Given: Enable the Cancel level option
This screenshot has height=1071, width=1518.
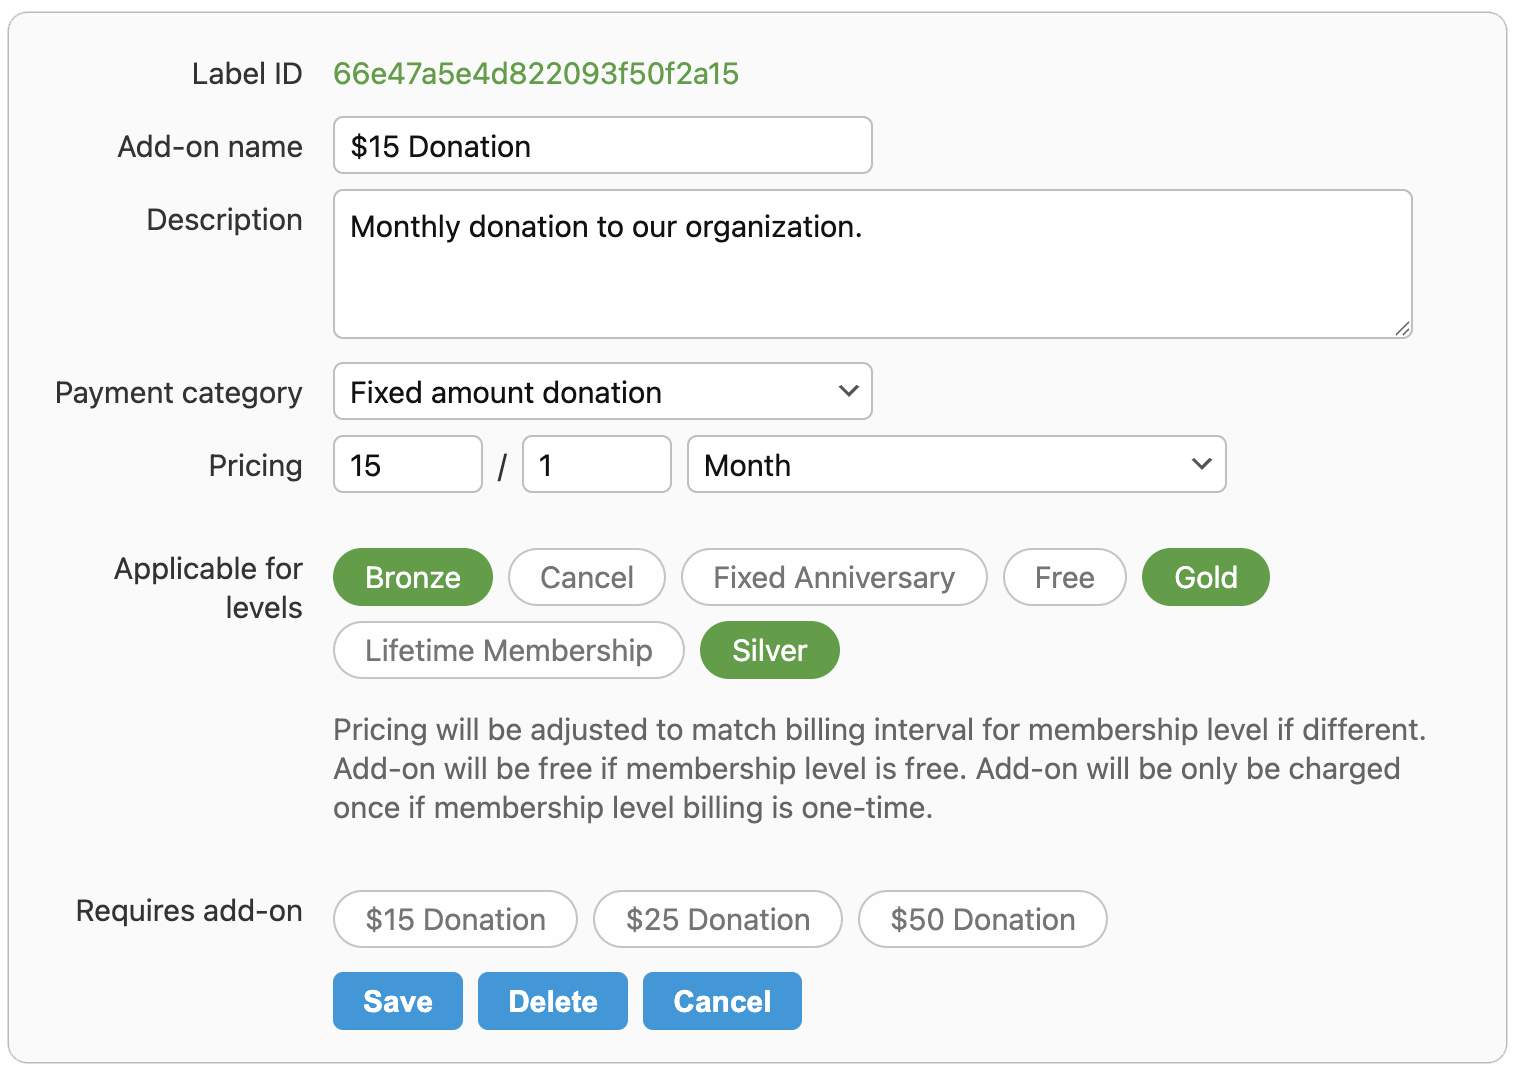Looking at the screenshot, I should [586, 577].
